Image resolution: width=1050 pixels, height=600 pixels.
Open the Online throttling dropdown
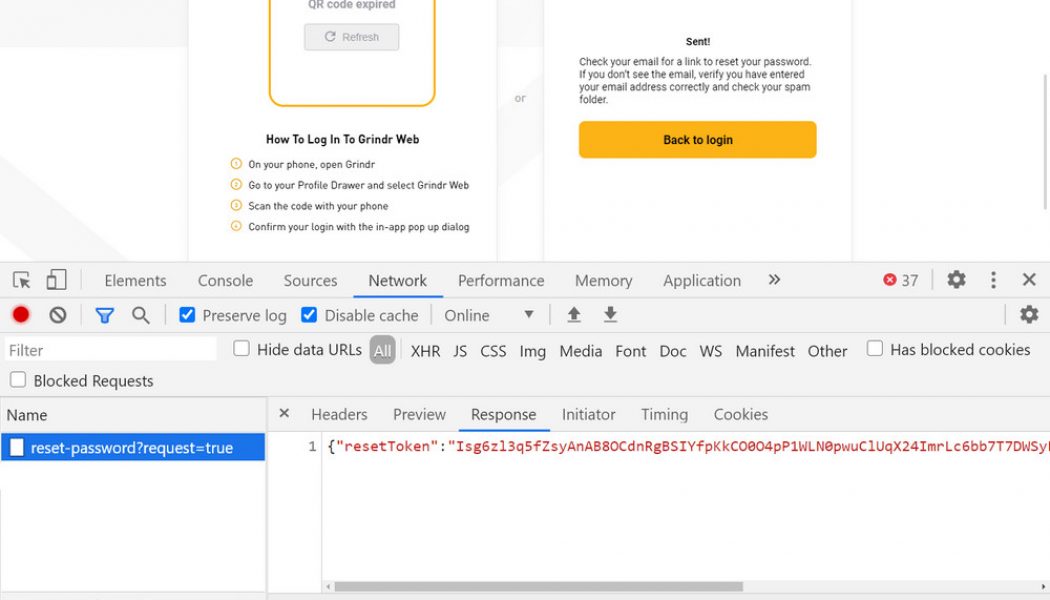point(489,315)
